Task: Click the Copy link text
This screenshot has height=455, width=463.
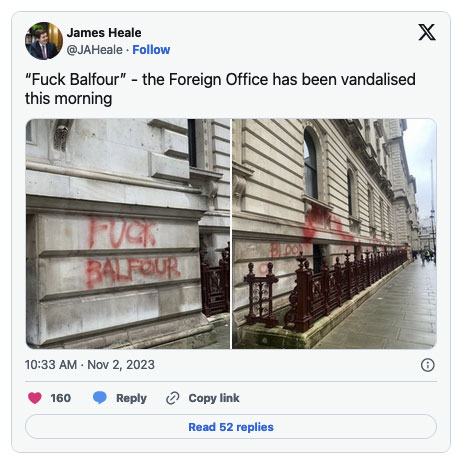Action: [x=214, y=398]
